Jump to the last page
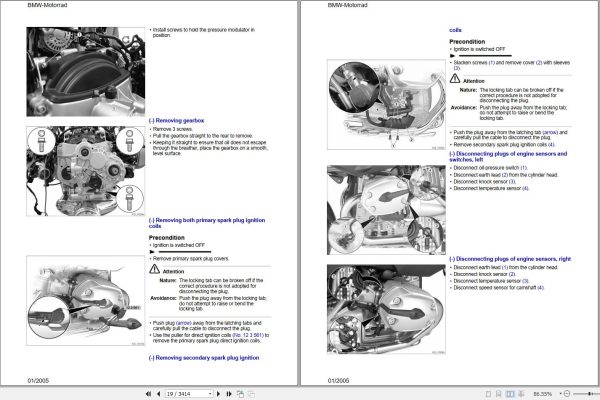This screenshot has width=600, height=400. tap(229, 393)
